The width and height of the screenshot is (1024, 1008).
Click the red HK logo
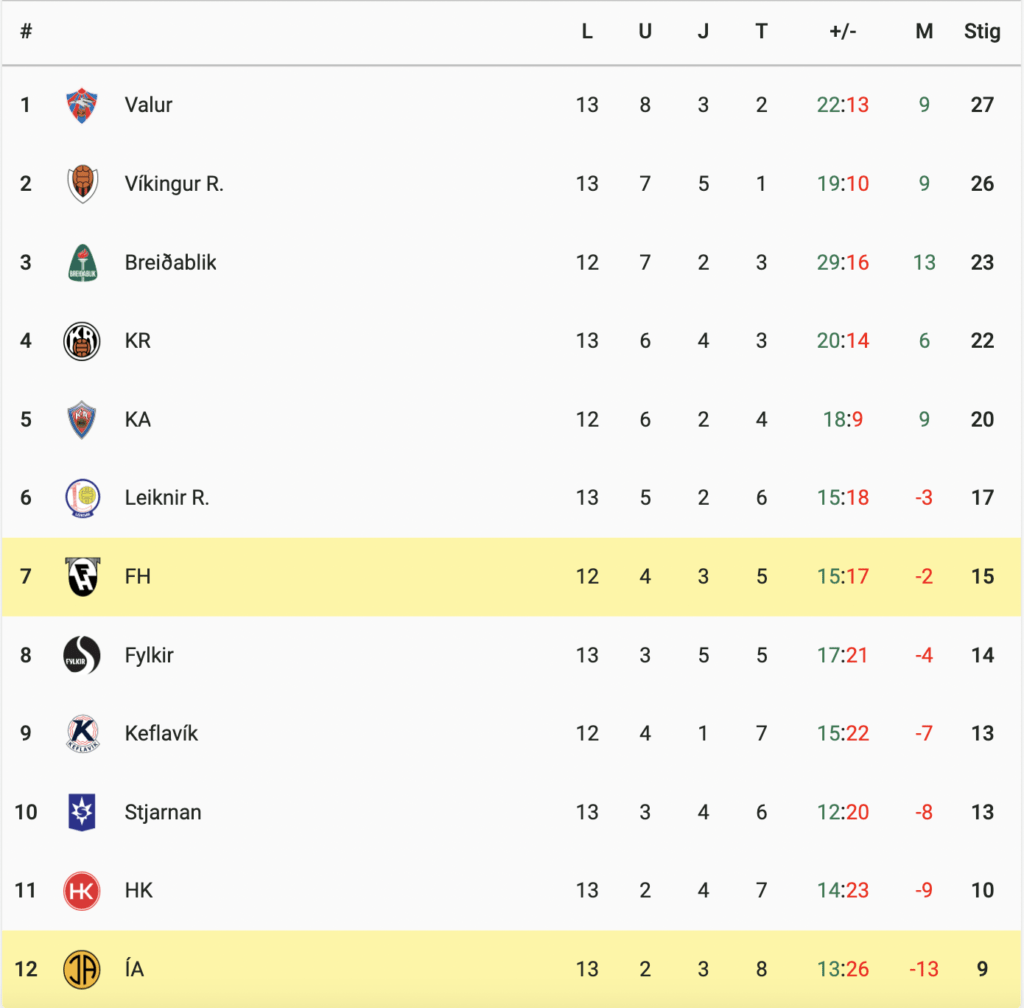(x=82, y=890)
